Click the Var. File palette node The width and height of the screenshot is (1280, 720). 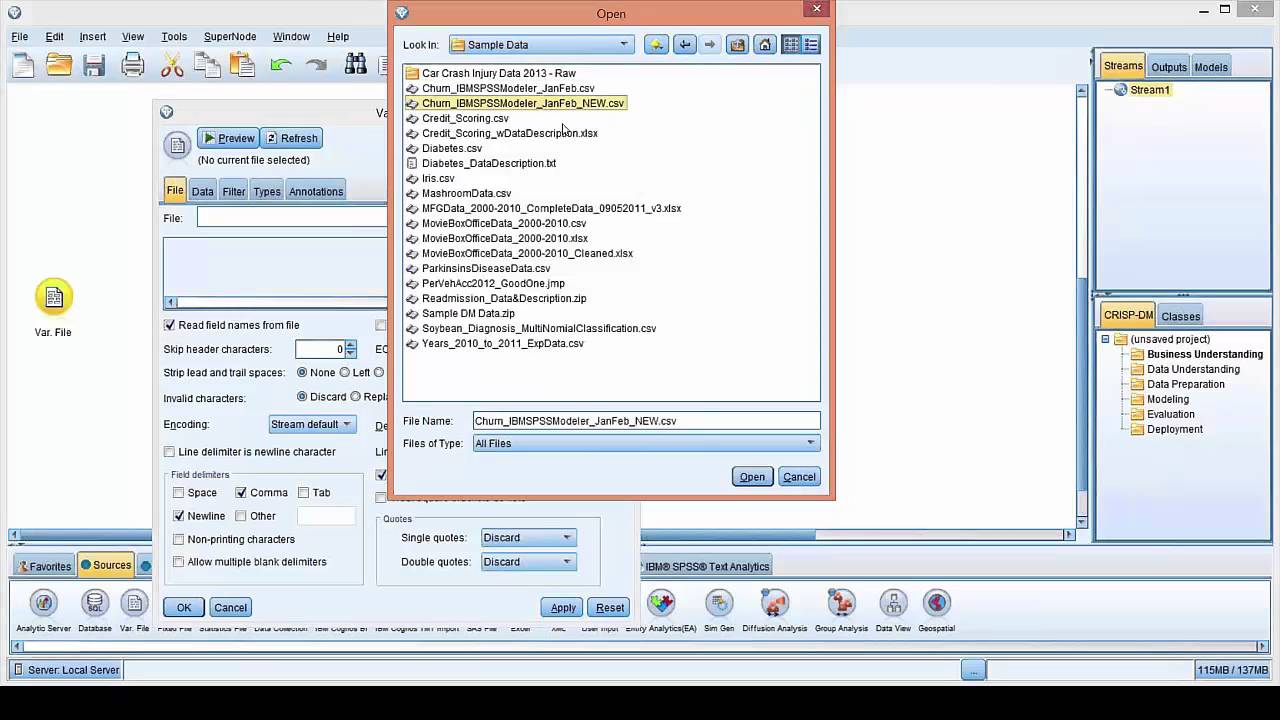pyautogui.click(x=134, y=603)
